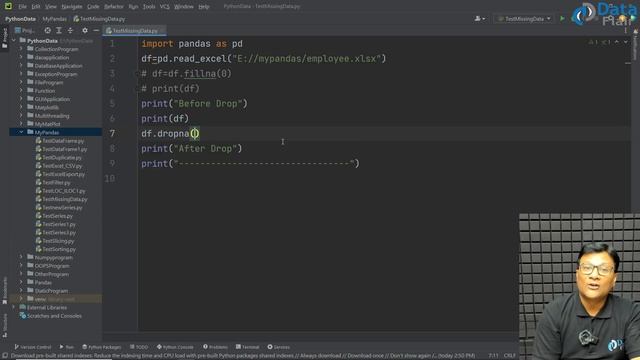The image size is (640, 360).
Task: Expand the CollectionProgram folder
Action: (21, 49)
